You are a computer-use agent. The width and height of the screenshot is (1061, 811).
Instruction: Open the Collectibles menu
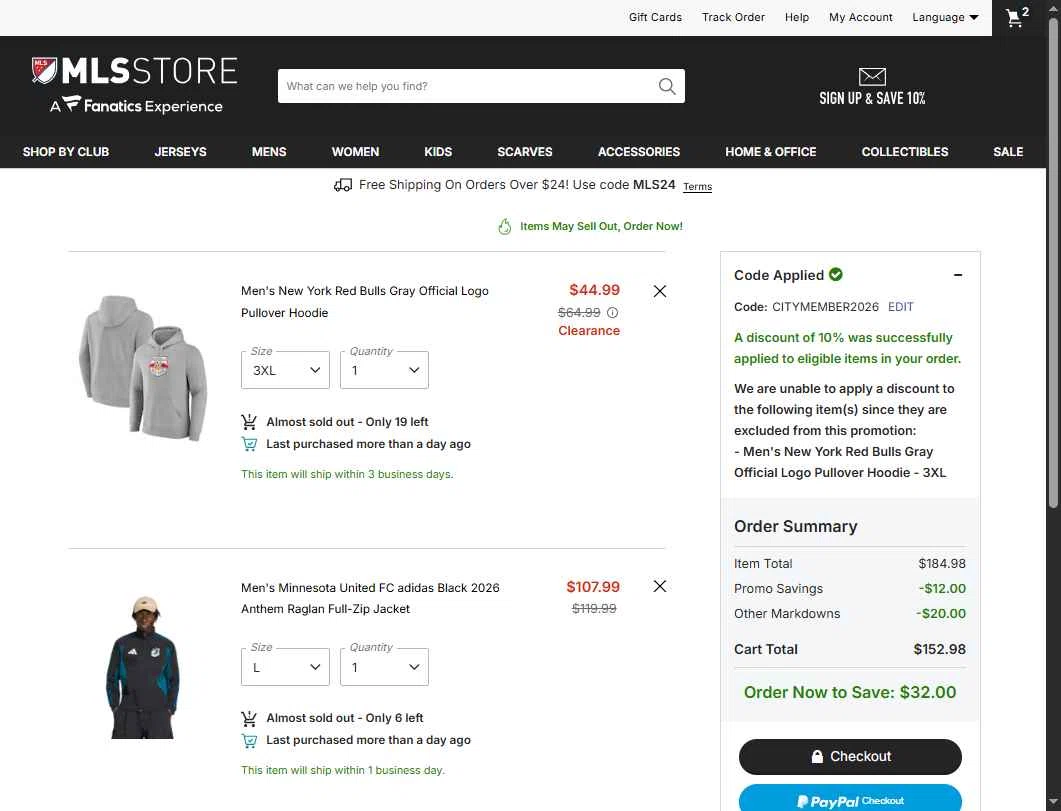tap(905, 152)
